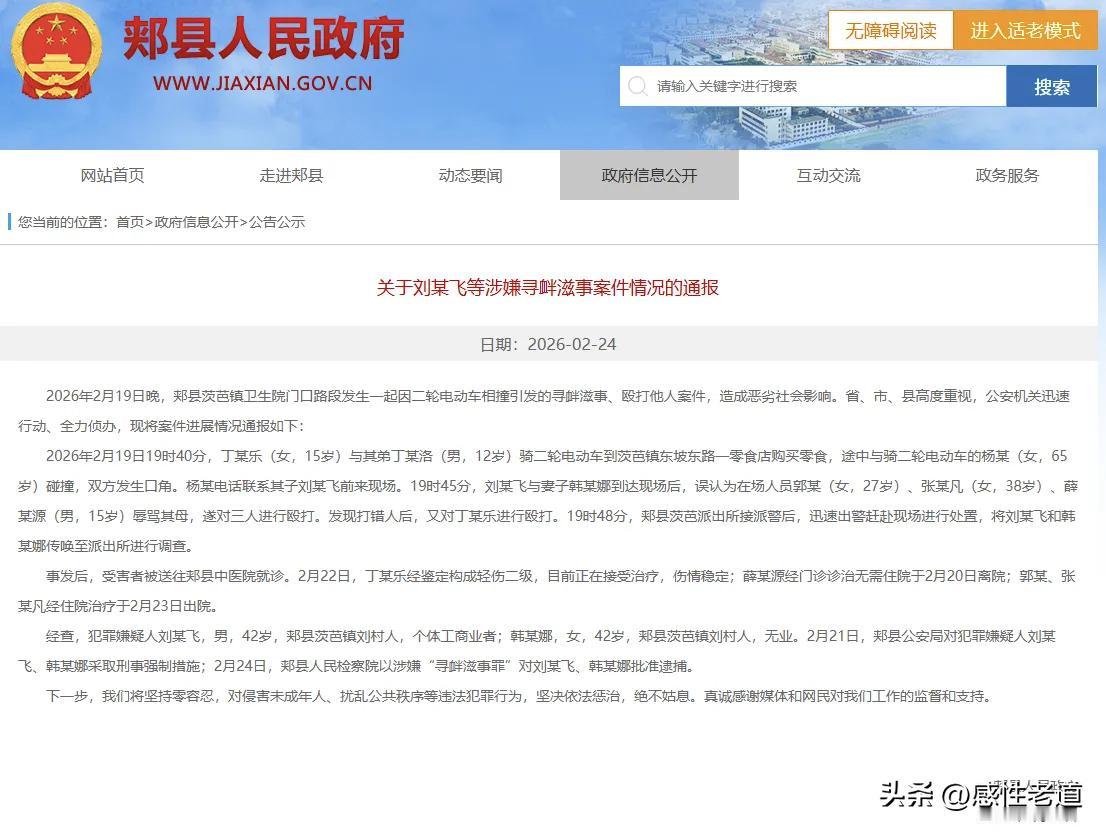Open 无障碍阅读 accessibility reading
This screenshot has width=1106, height=832.
tap(890, 30)
